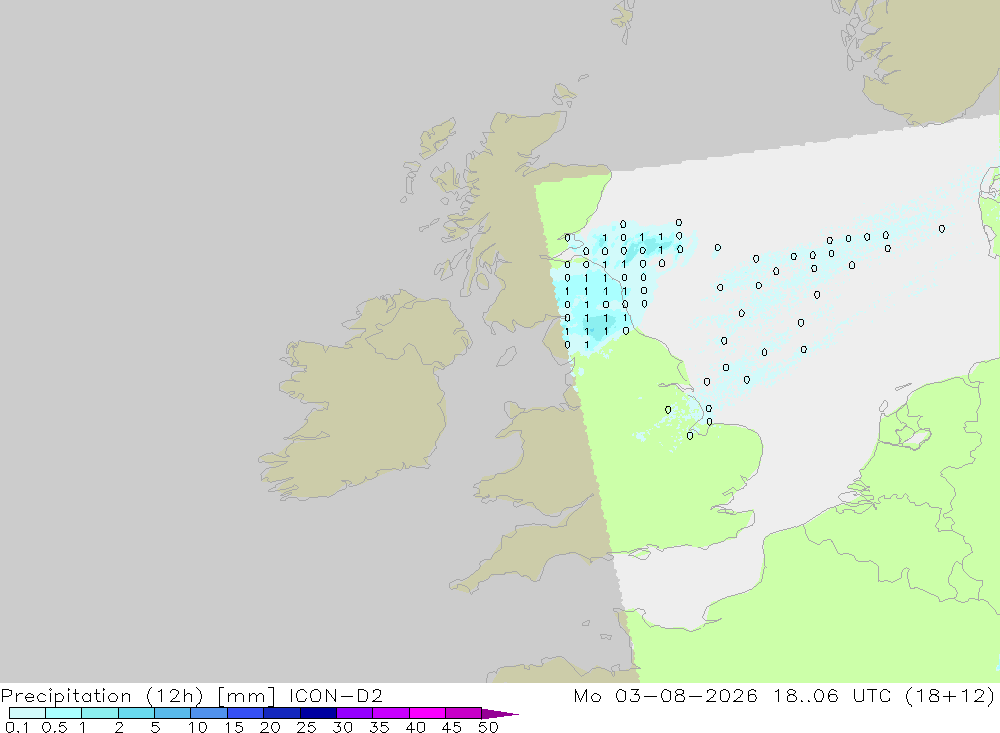The width and height of the screenshot is (1000, 733).
Task: Click the "(18+12)" forecast offset text
Action: click(950, 696)
